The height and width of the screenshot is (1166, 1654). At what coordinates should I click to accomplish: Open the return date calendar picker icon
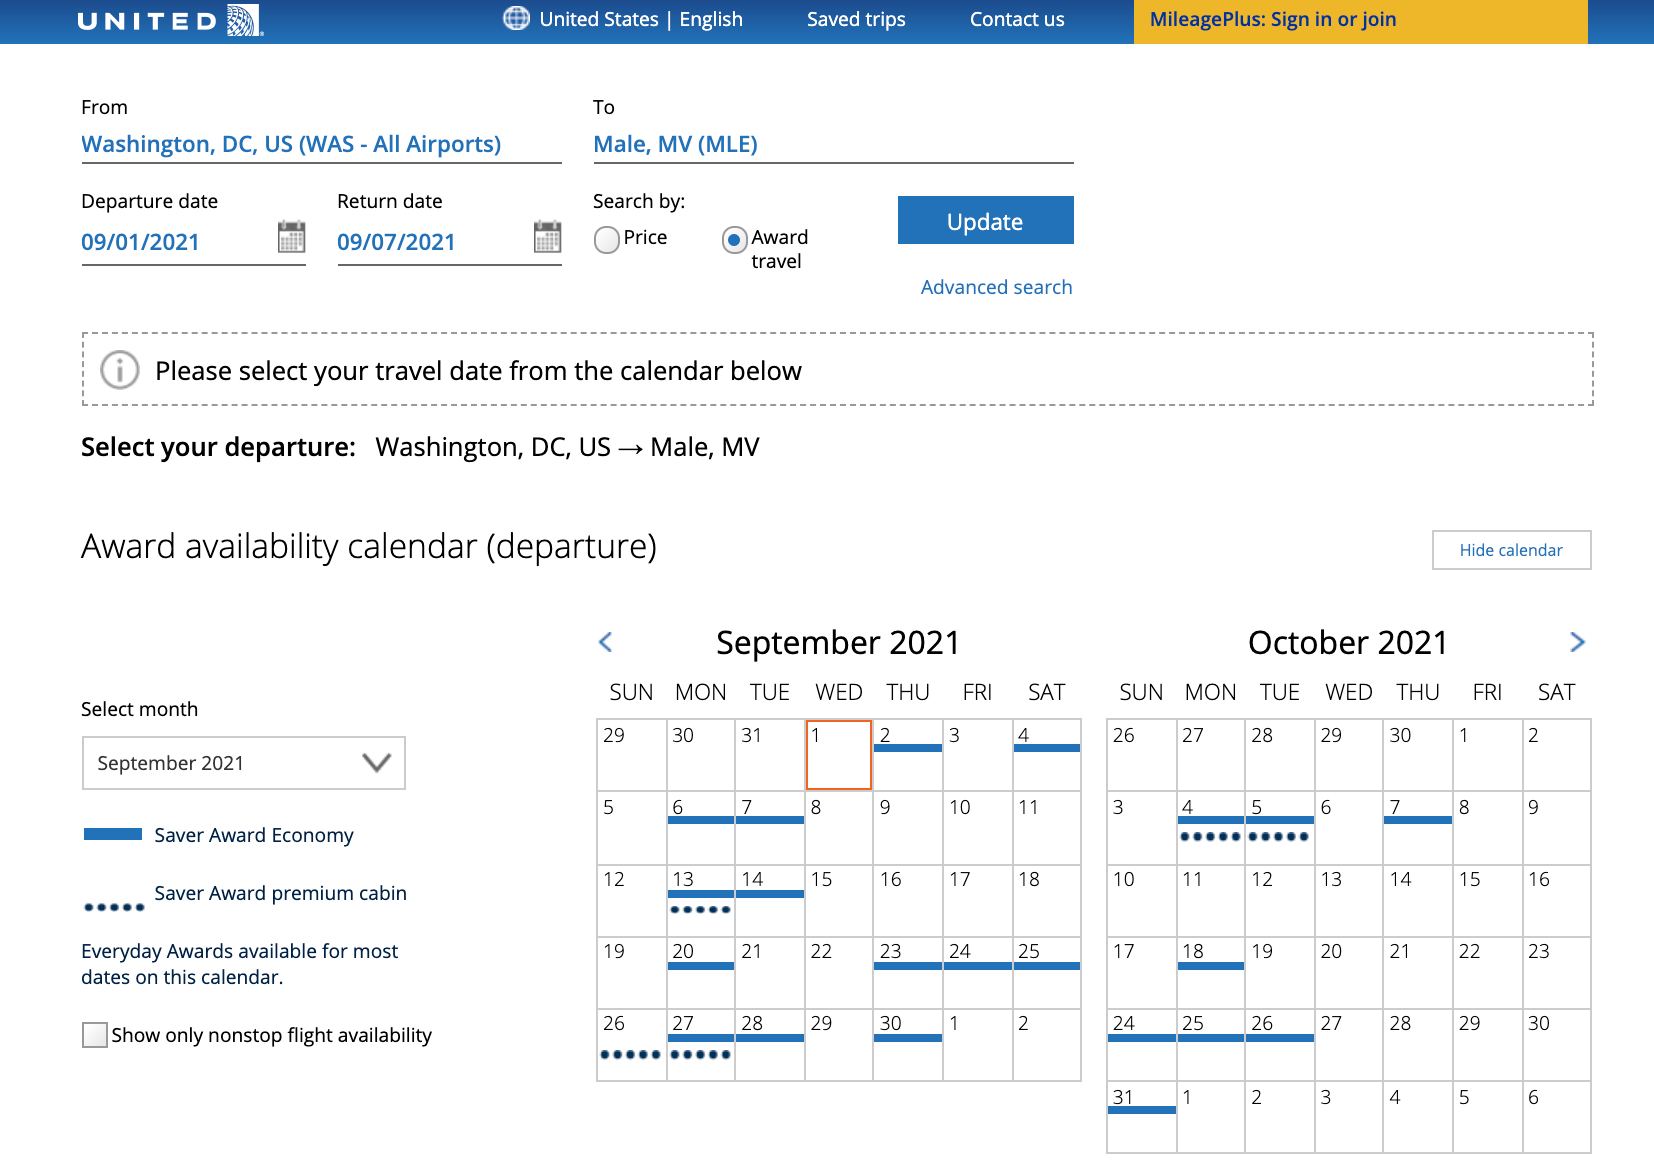[x=547, y=238]
